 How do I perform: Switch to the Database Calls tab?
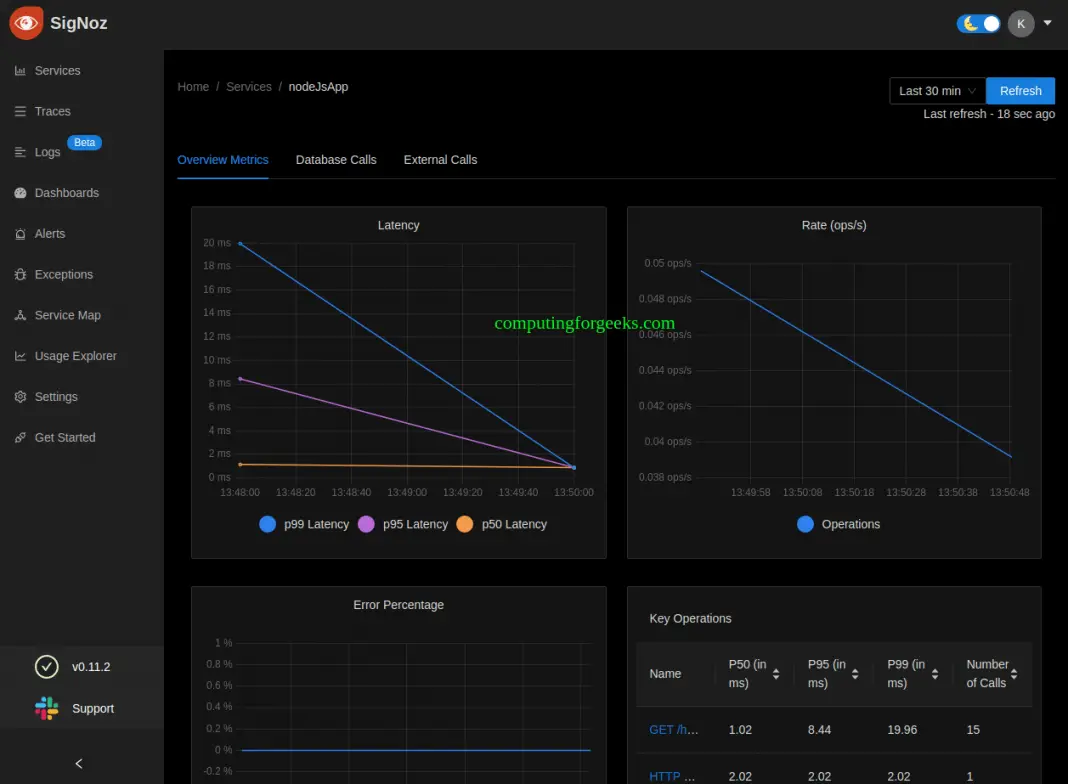[x=336, y=159]
